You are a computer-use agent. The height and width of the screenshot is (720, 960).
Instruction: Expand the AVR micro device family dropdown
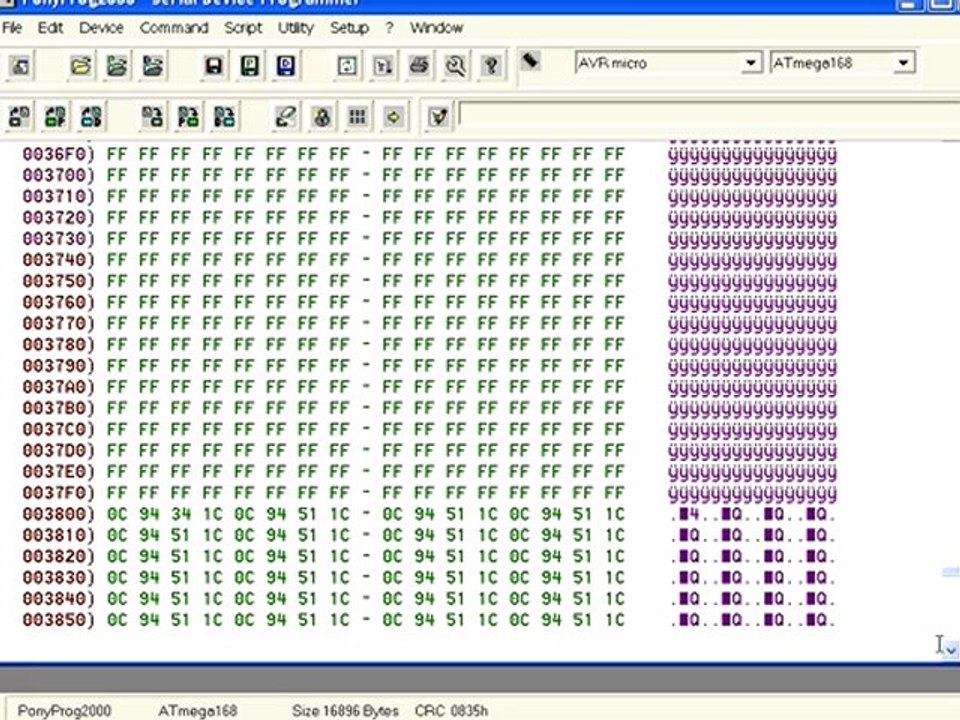751,62
